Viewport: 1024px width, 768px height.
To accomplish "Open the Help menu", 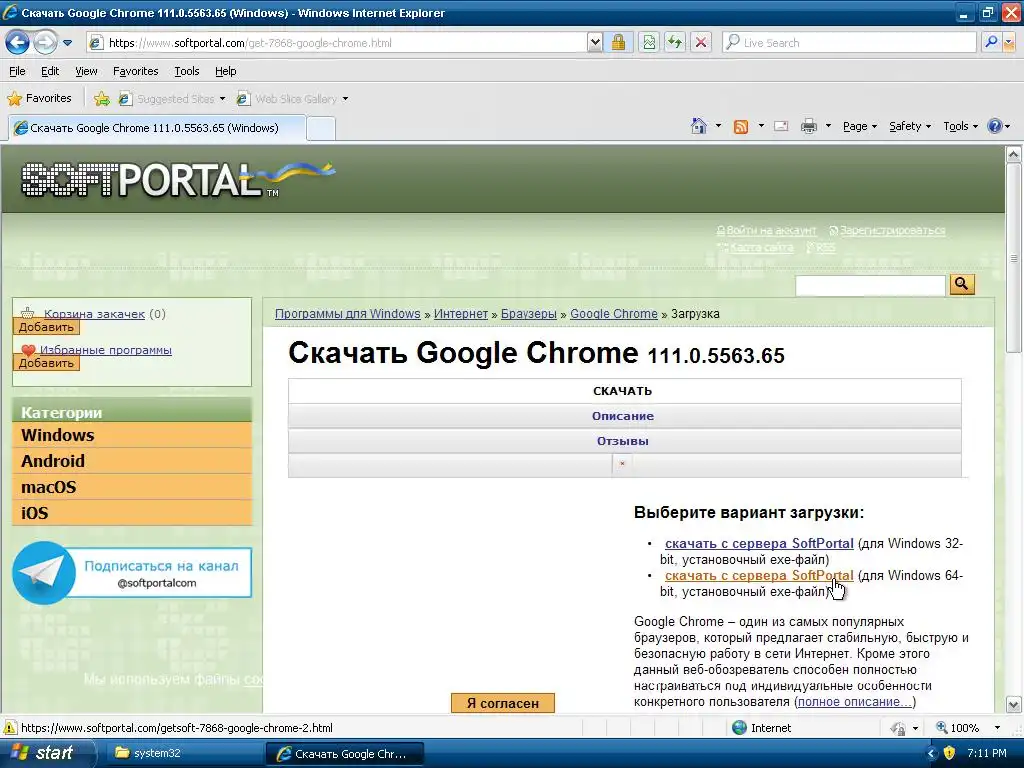I will (x=225, y=71).
